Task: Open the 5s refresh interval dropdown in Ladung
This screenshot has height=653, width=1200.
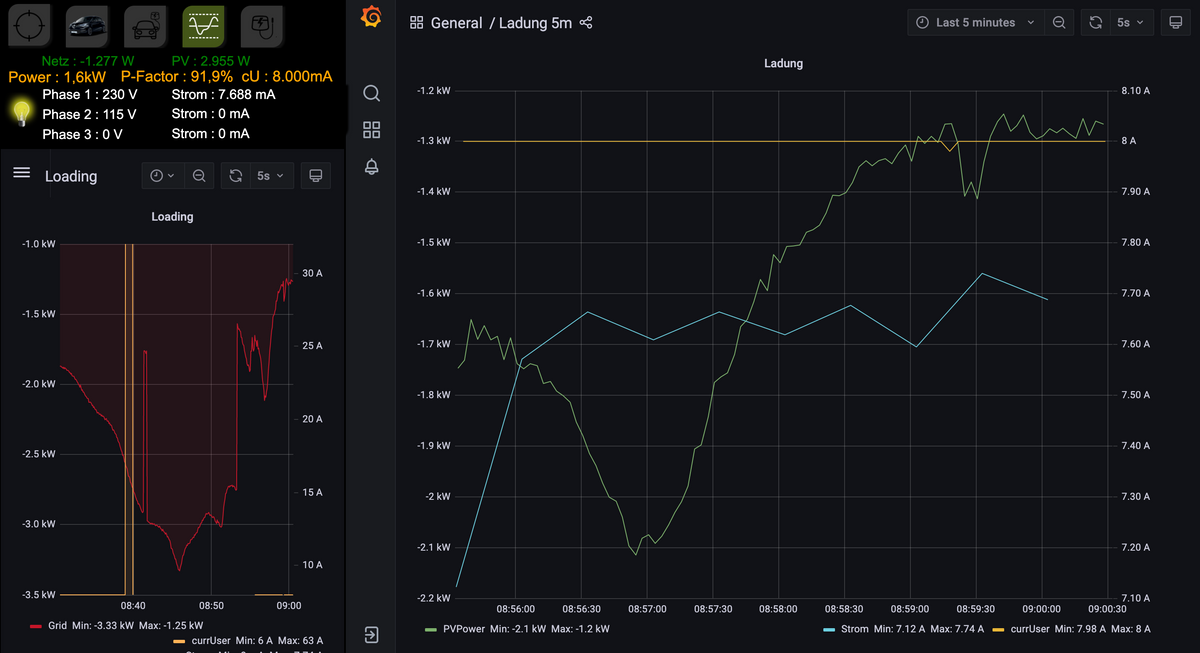Action: pyautogui.click(x=1131, y=22)
